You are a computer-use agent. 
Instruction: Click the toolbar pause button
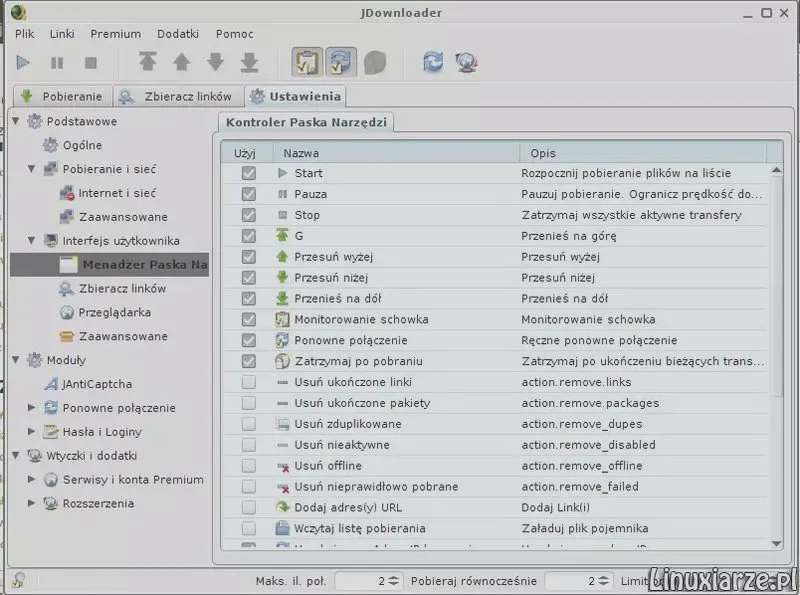point(57,63)
